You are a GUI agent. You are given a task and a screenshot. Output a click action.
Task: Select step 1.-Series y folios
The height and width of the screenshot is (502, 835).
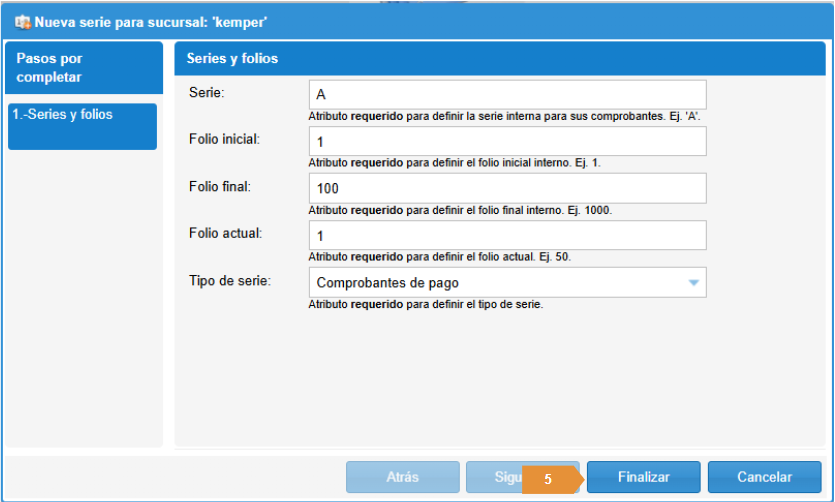coord(83,127)
